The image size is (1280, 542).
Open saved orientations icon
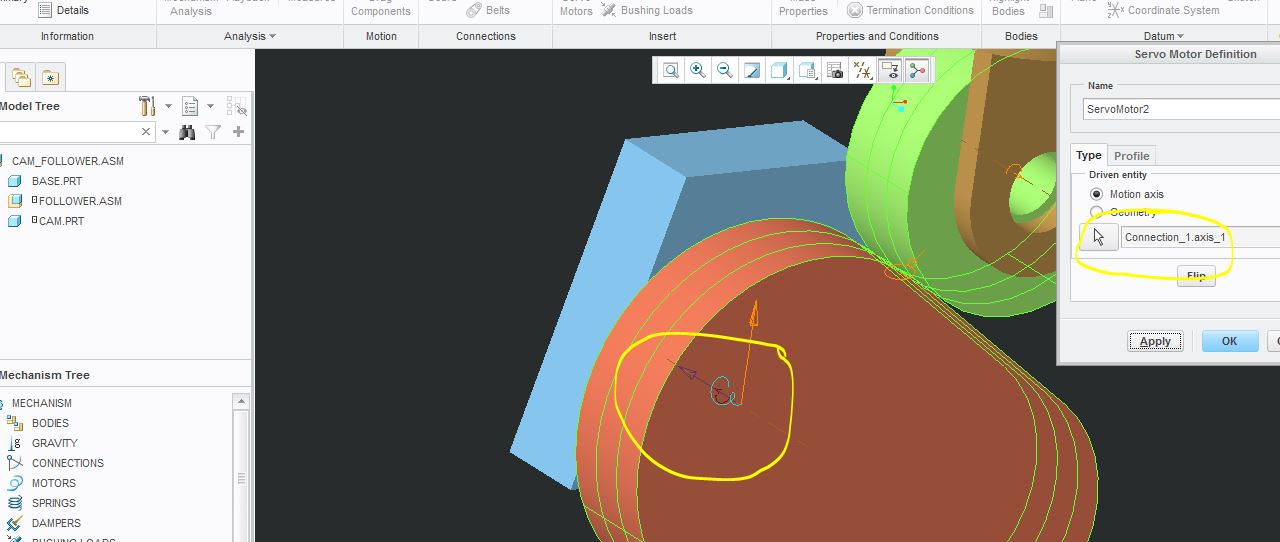[808, 70]
